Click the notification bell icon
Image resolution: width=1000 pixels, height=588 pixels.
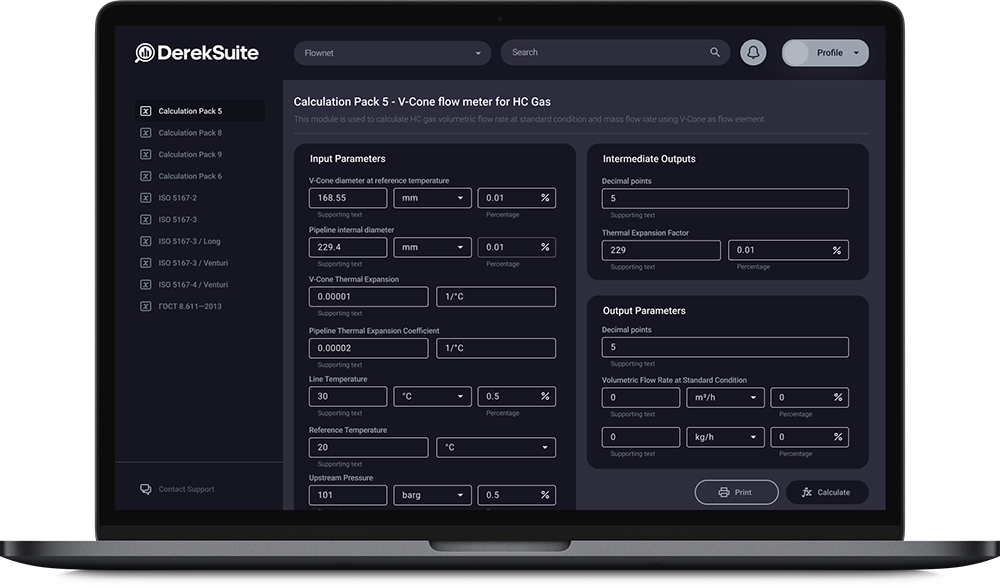coord(753,53)
